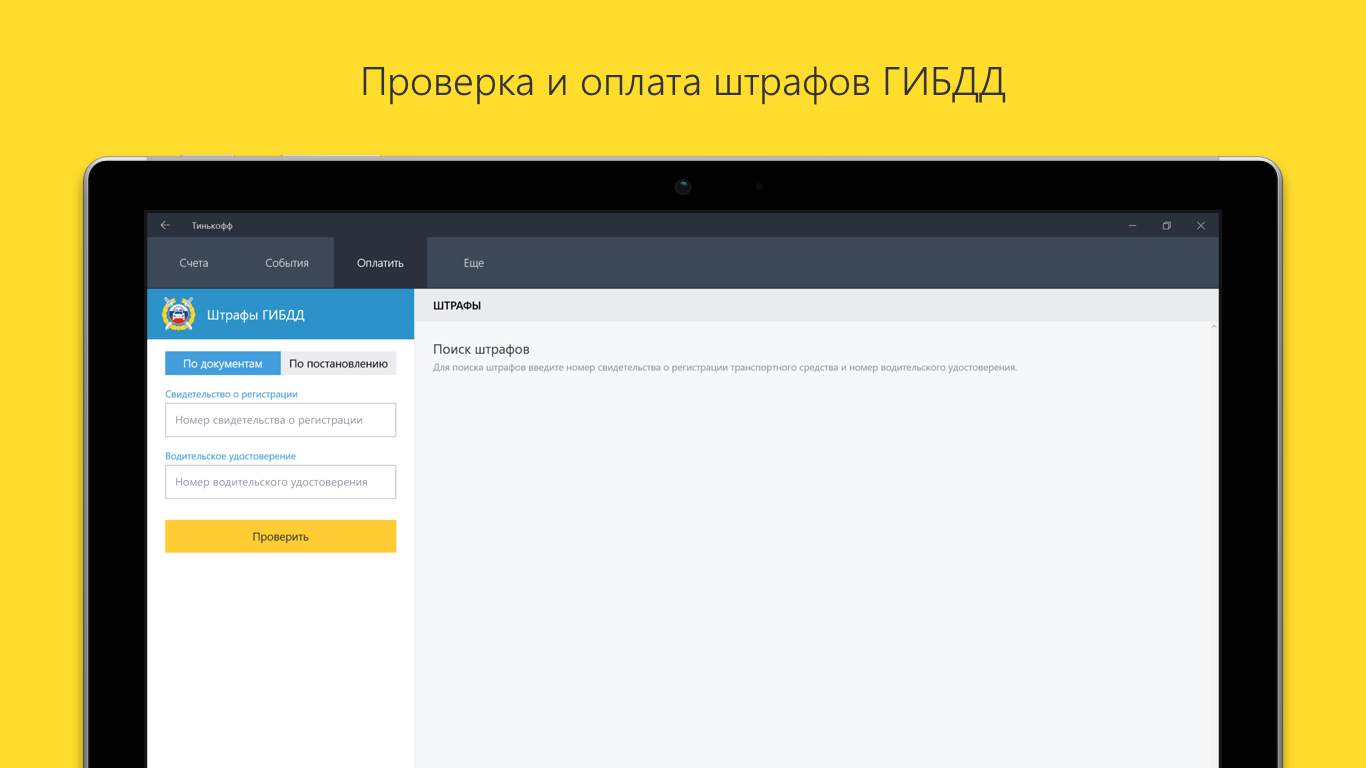Viewport: 1366px width, 768px height.
Task: Switch to the События tab
Action: click(287, 263)
